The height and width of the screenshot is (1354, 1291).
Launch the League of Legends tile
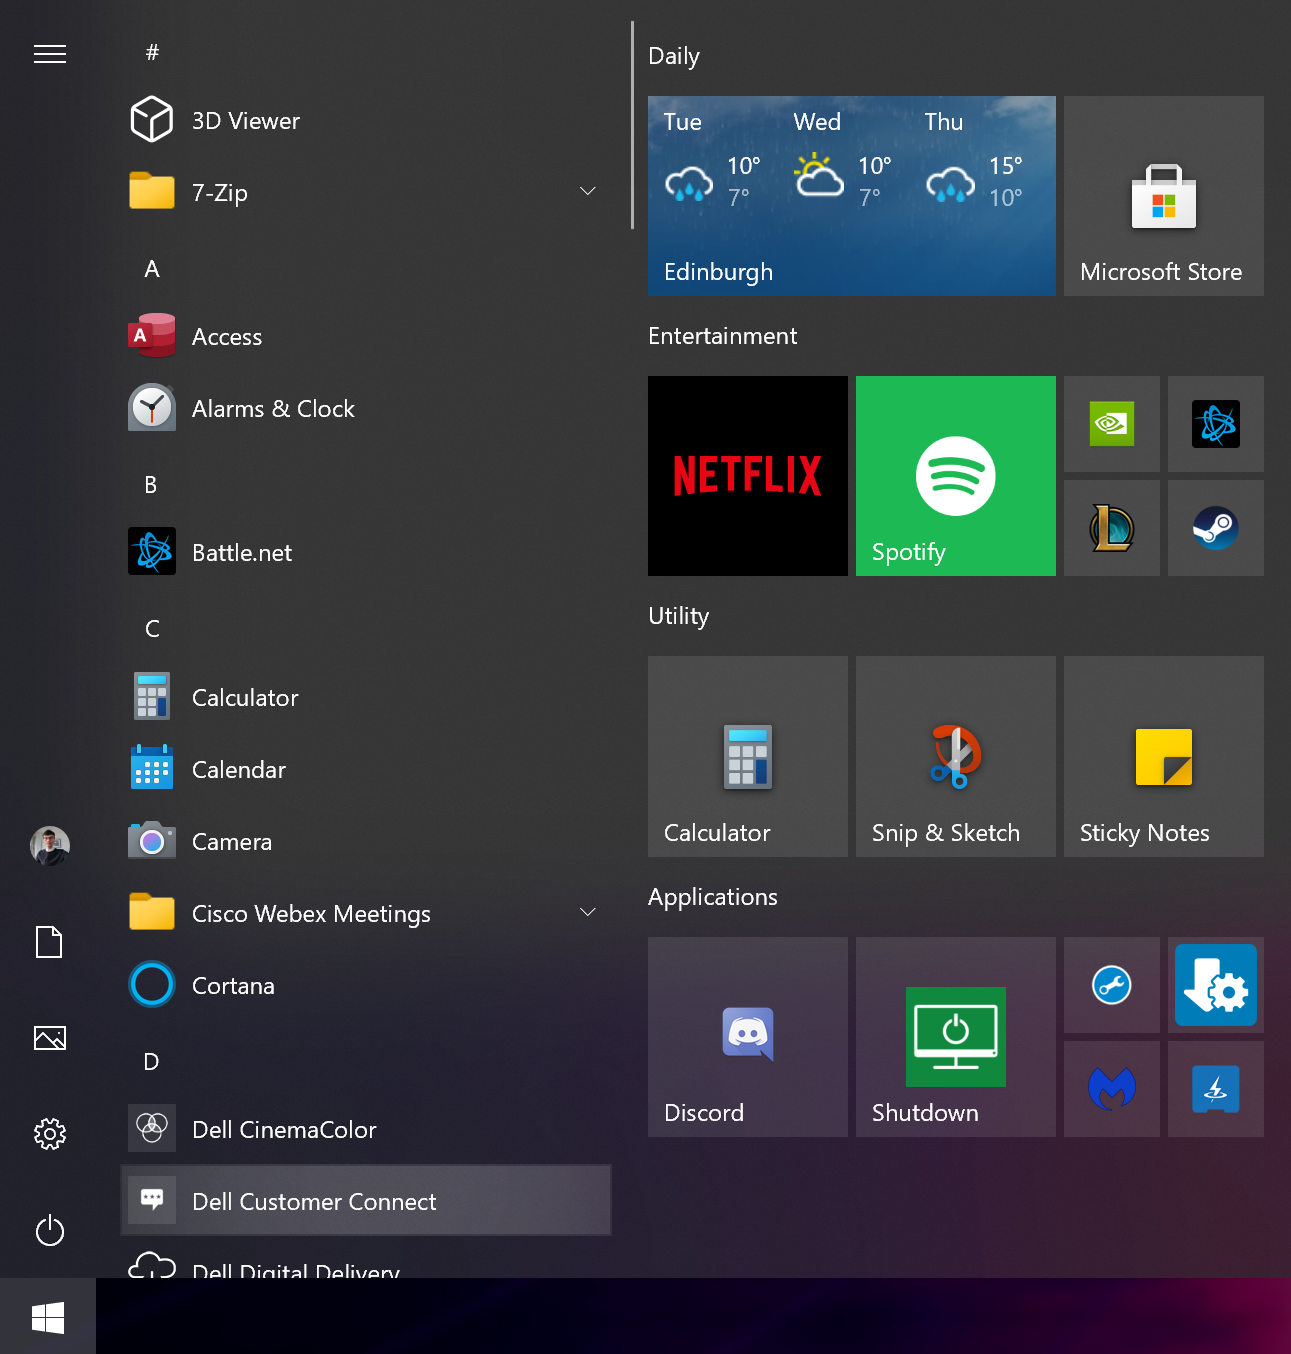(x=1112, y=528)
